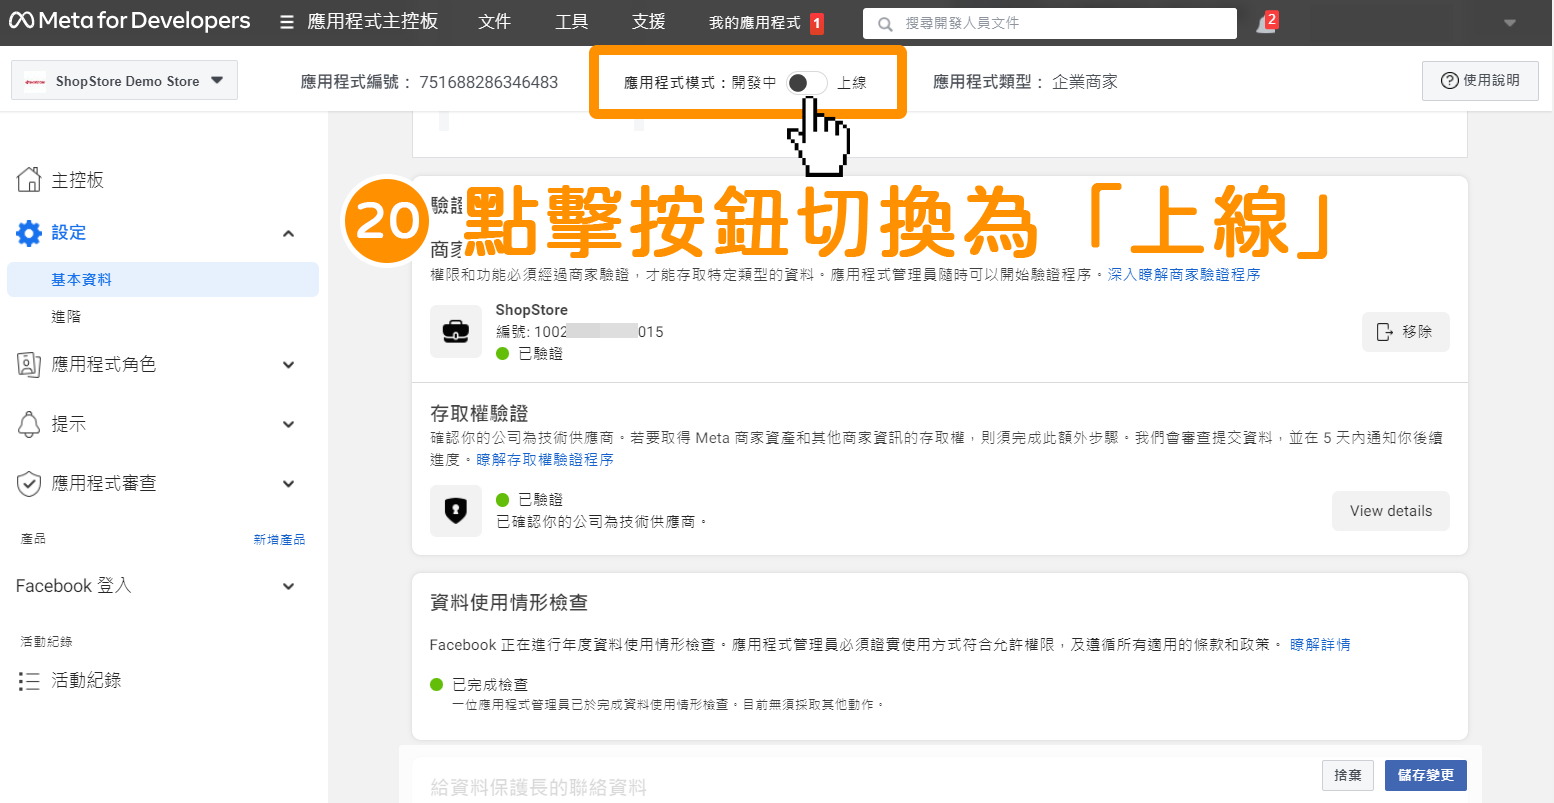Click the 提示 bell icon in sidebar
Screen dimensions: 1554x803
click(x=29, y=424)
